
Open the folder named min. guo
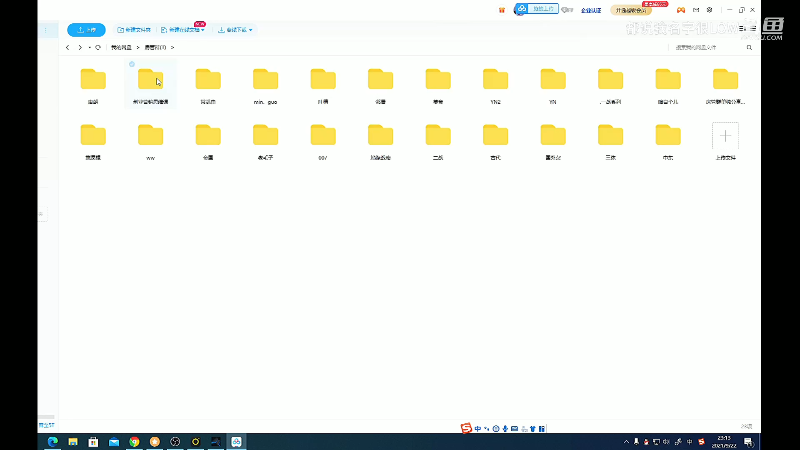tap(265, 87)
